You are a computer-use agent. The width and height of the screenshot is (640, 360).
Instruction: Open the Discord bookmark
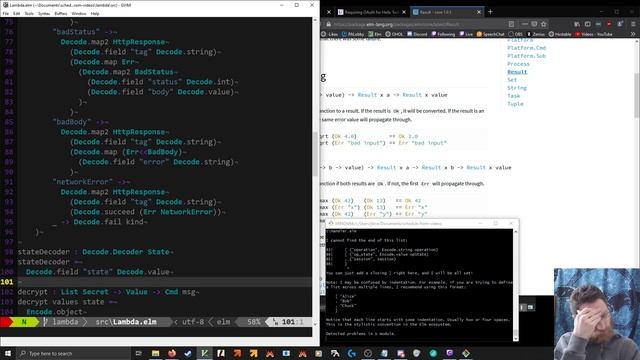point(417,34)
